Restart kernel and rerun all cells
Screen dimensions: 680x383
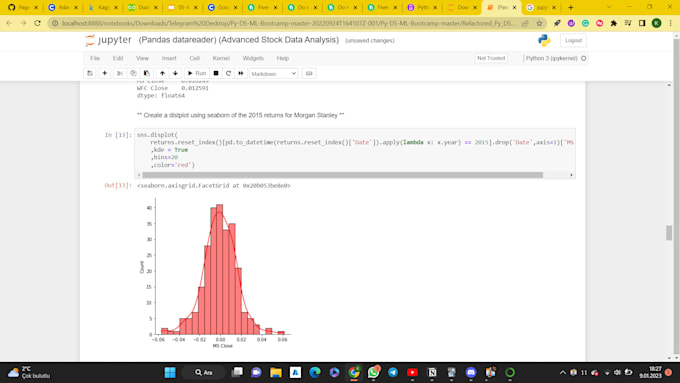[241, 73]
